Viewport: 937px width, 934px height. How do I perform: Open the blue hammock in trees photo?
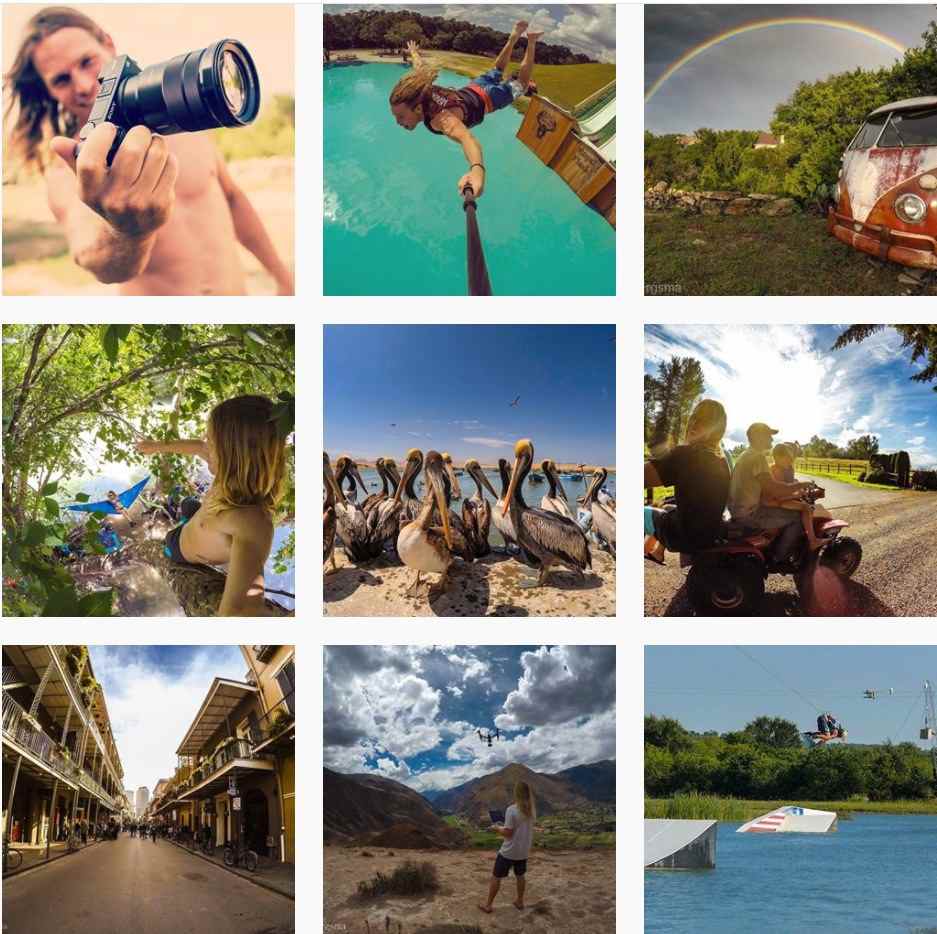[148, 470]
